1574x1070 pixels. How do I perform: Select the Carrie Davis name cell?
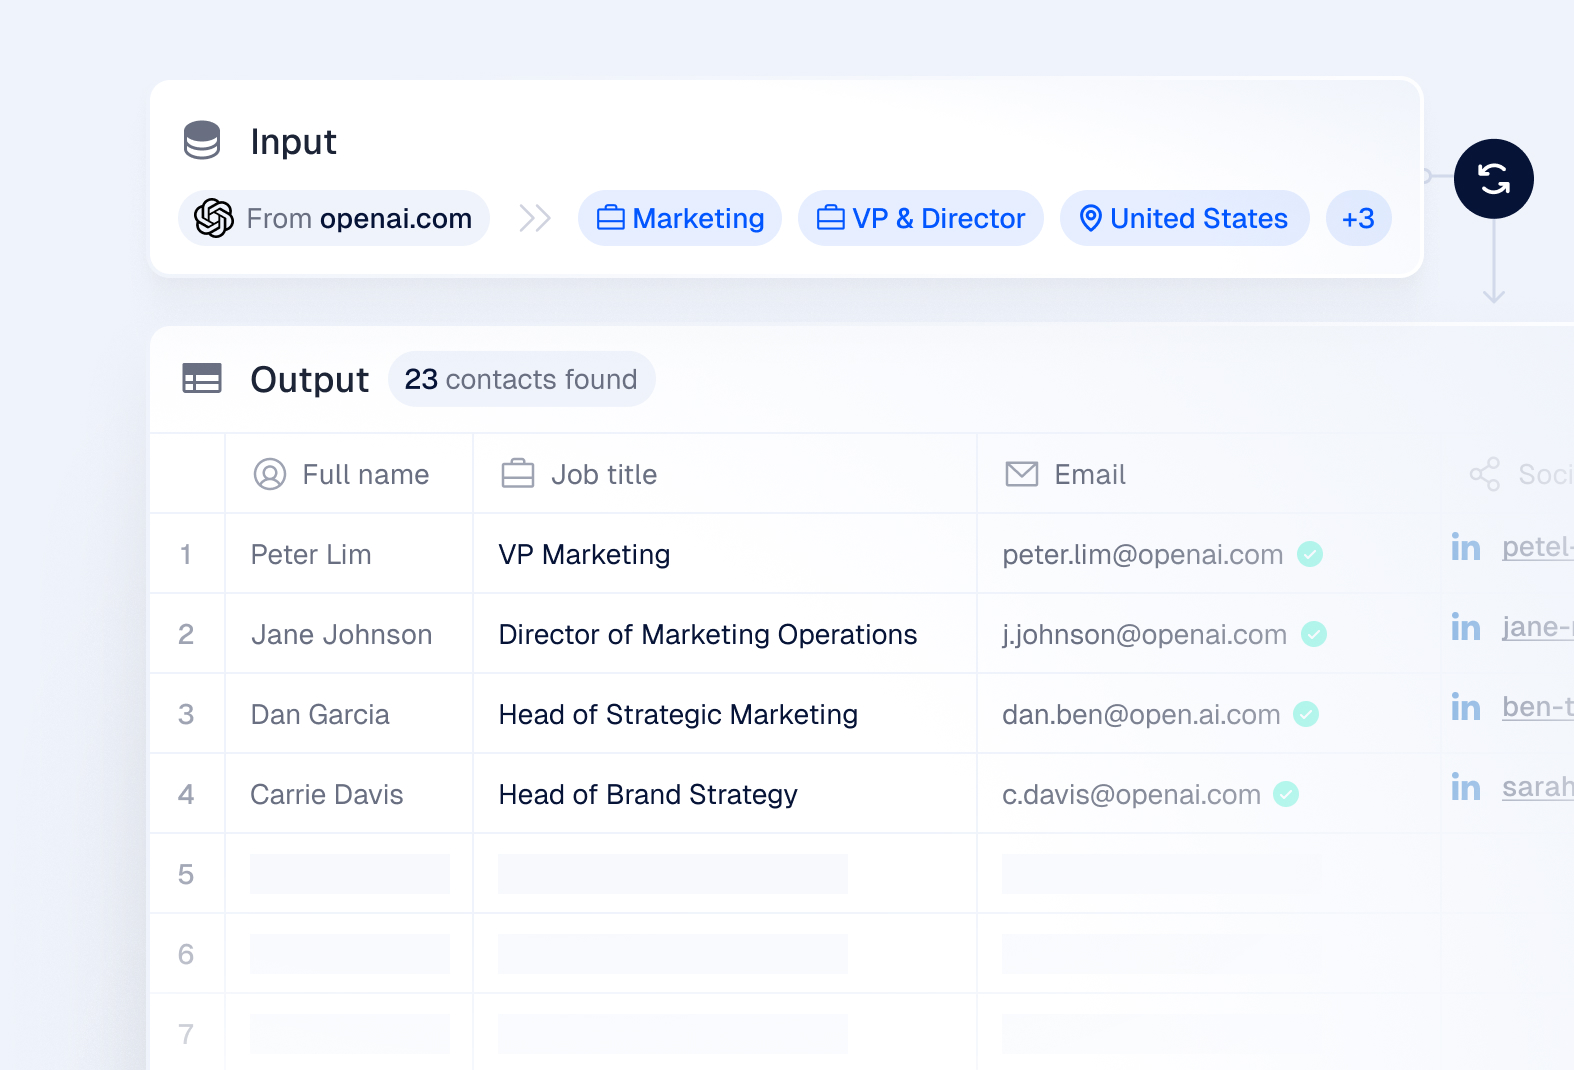pyautogui.click(x=349, y=794)
